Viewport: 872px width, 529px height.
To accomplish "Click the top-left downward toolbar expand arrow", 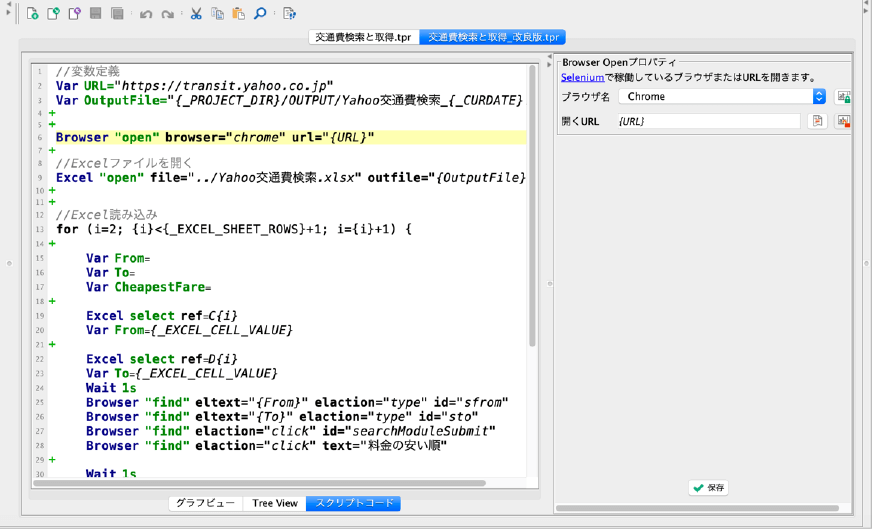I will point(8,12).
